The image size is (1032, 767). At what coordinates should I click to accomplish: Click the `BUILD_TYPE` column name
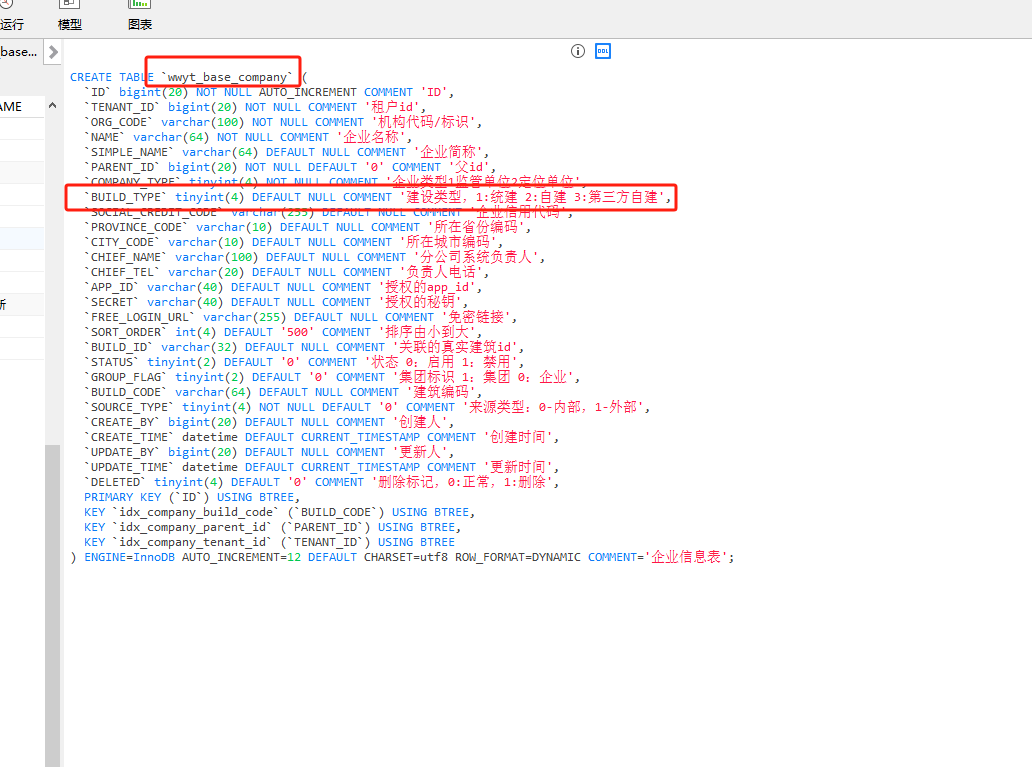click(126, 197)
